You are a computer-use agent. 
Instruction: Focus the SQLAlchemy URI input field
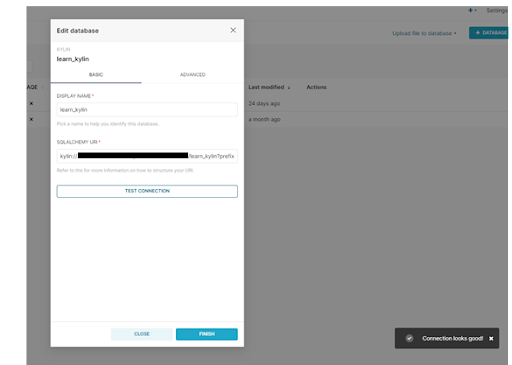coord(147,156)
